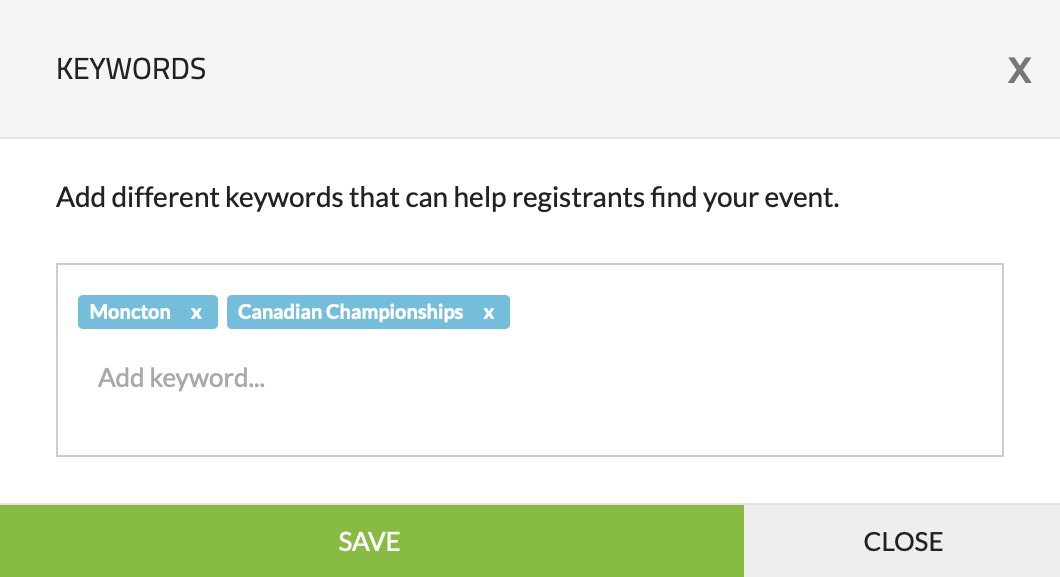Hit the green SAVE button

(371, 541)
